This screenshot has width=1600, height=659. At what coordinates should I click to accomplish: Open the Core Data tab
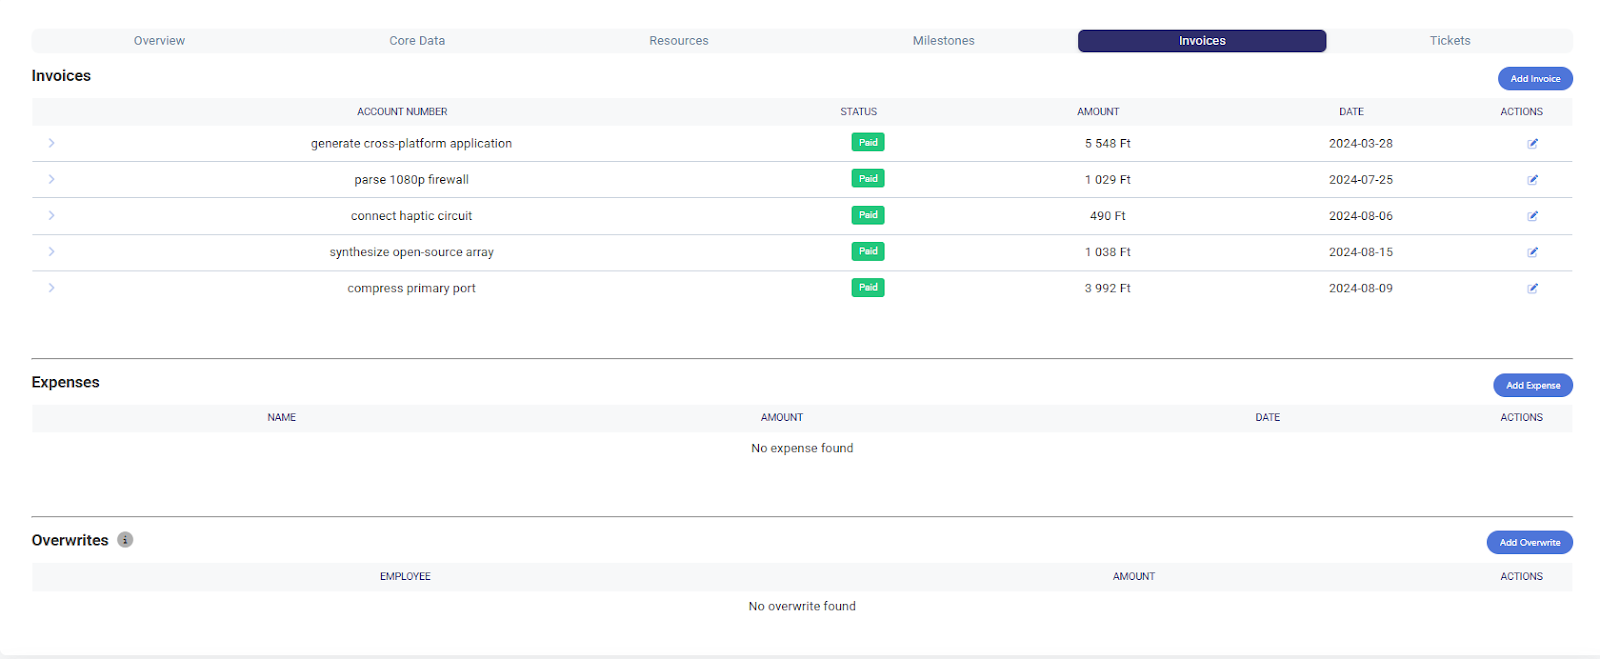(417, 41)
